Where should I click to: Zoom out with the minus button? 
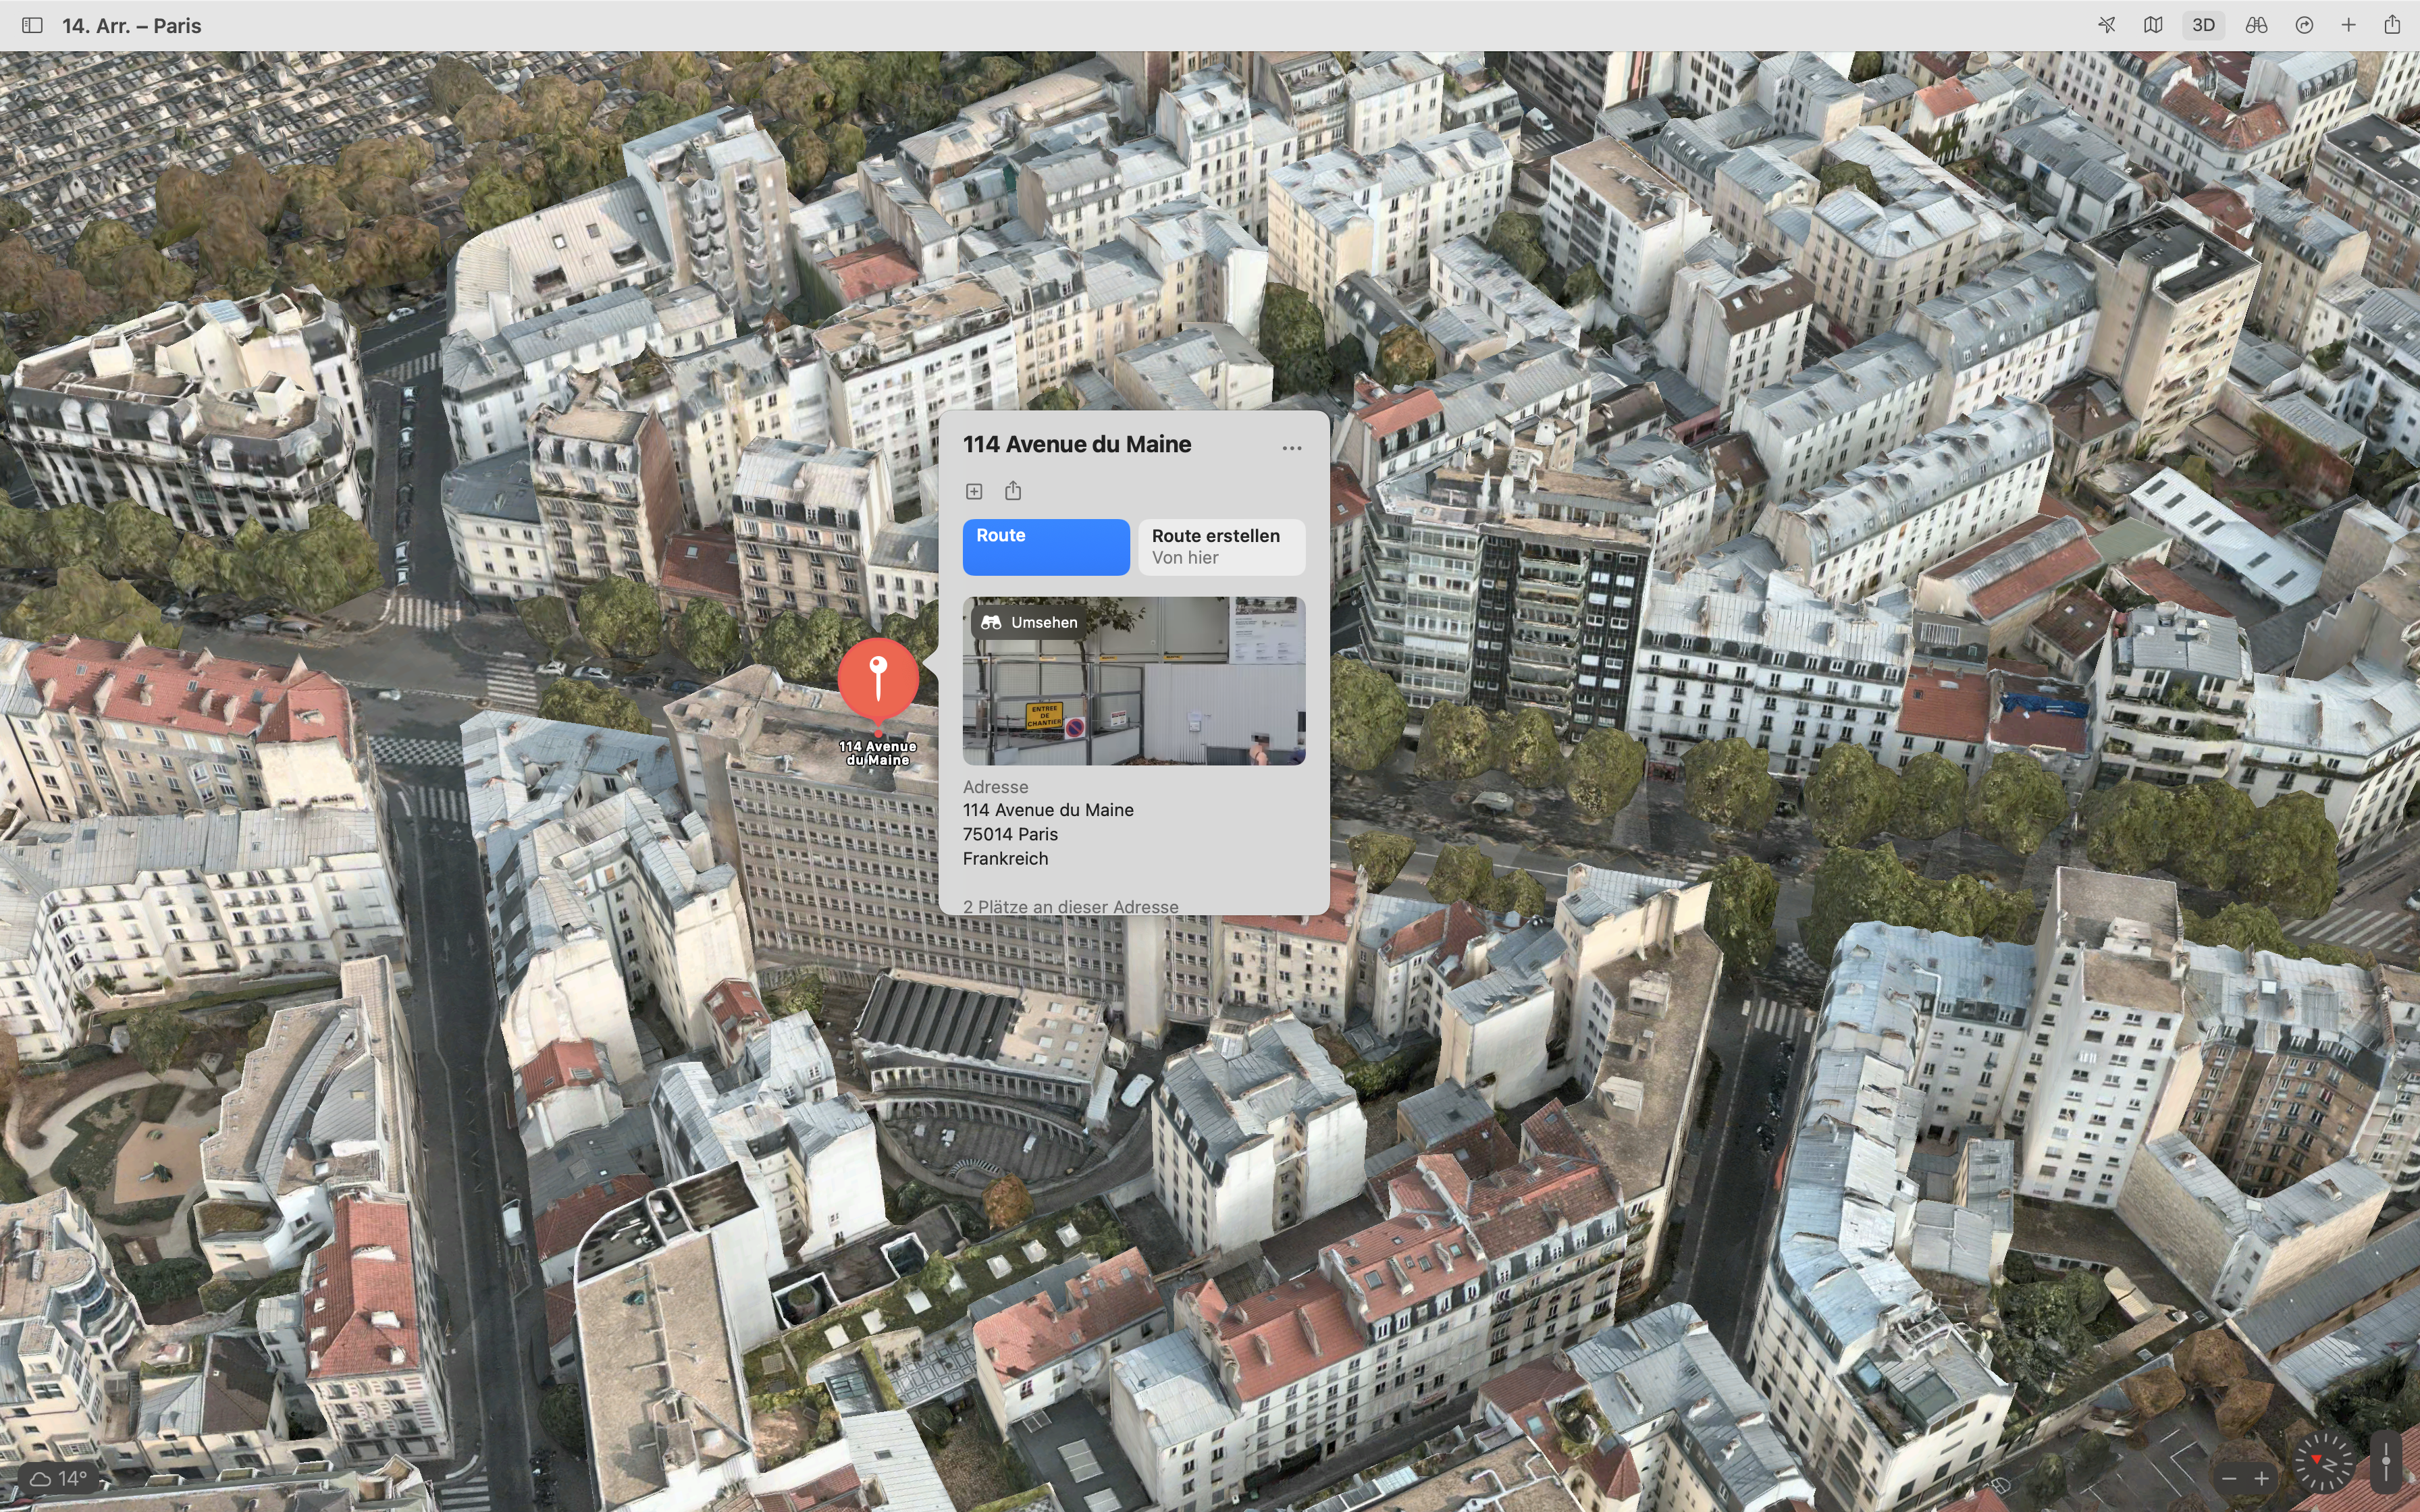click(x=2229, y=1478)
